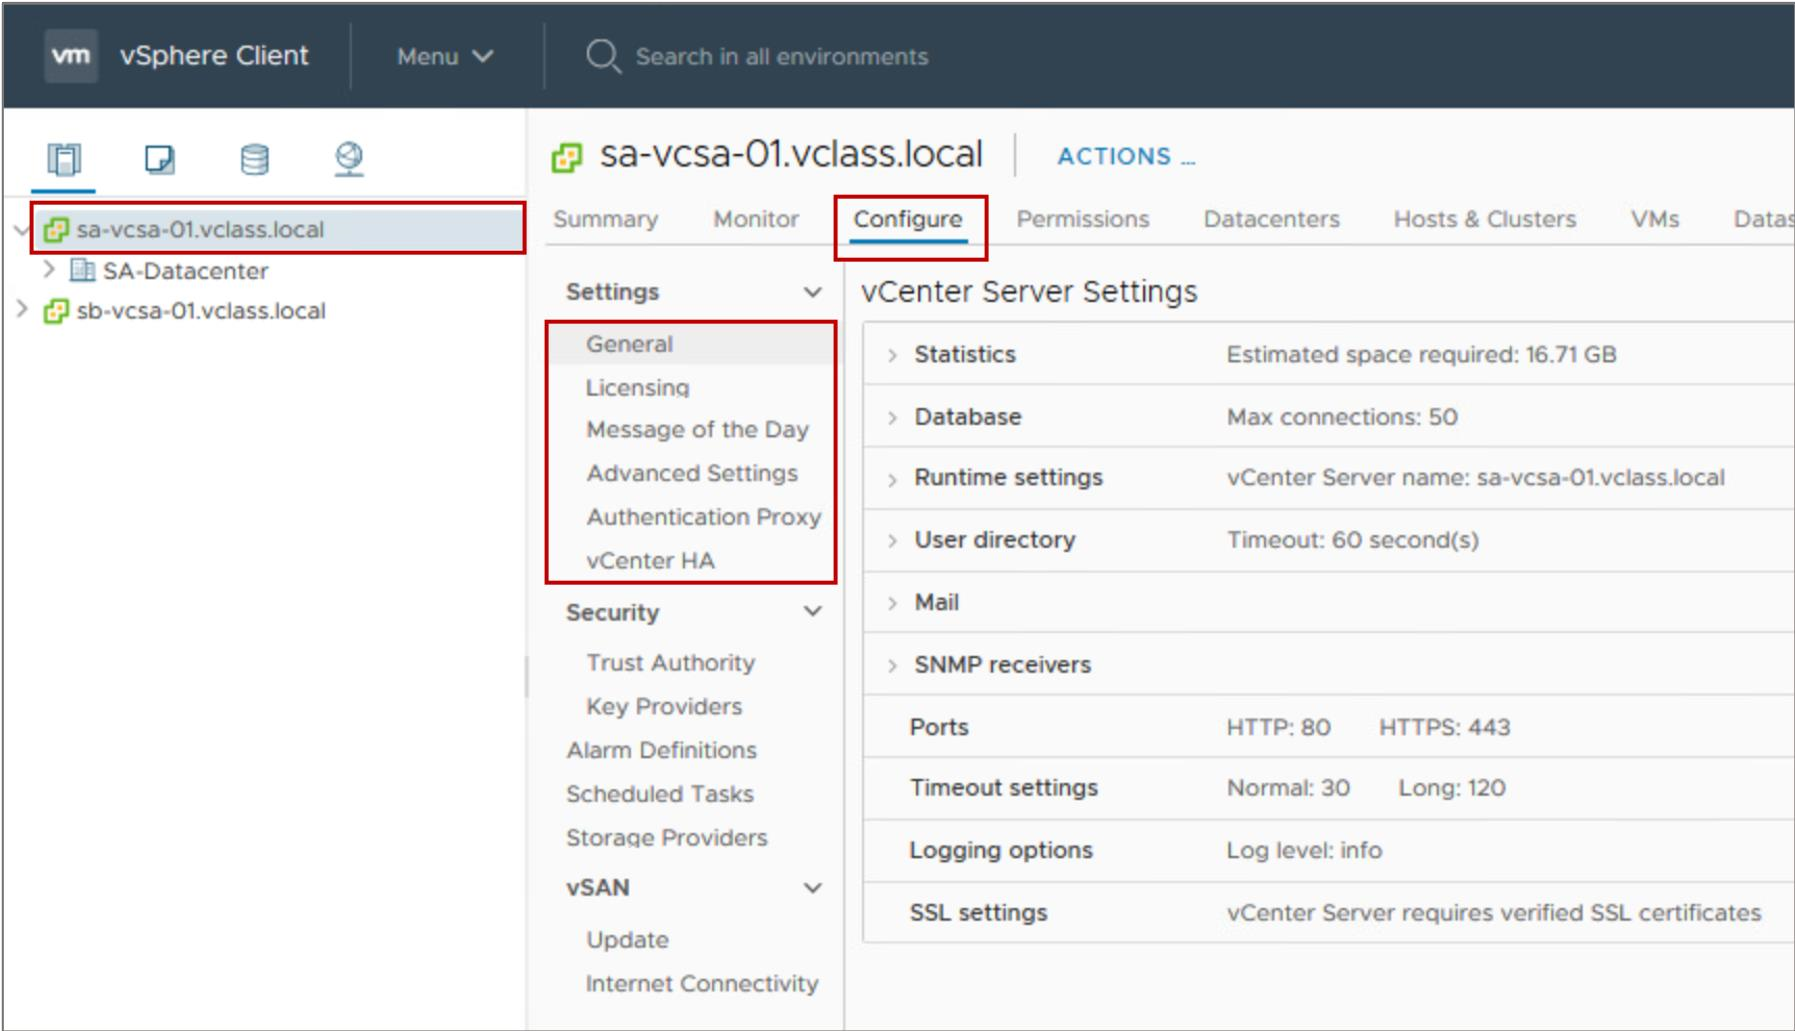Click the Logging options row label
The image size is (1795, 1031).
(1001, 850)
